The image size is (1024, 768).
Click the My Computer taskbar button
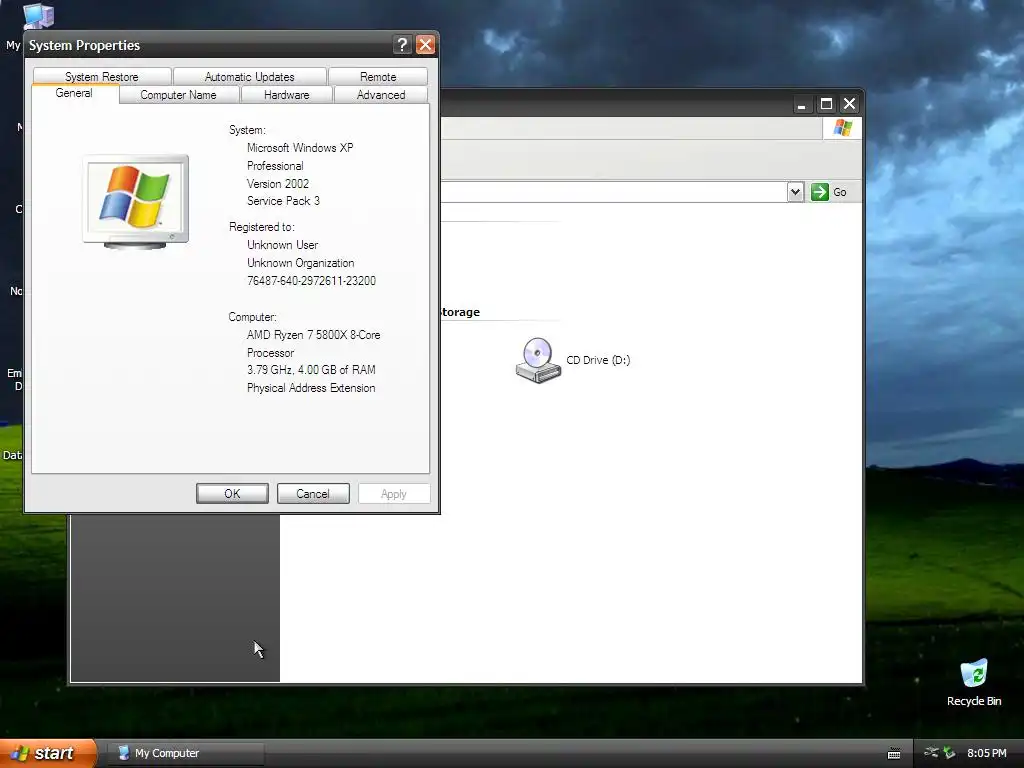(186, 753)
